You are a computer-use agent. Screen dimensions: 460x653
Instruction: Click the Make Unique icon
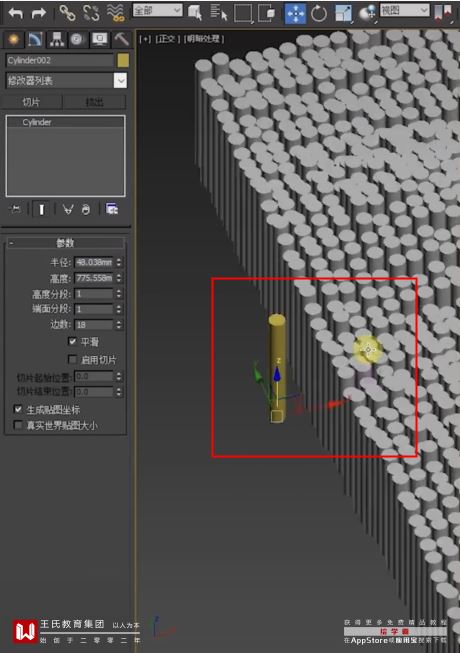point(68,209)
